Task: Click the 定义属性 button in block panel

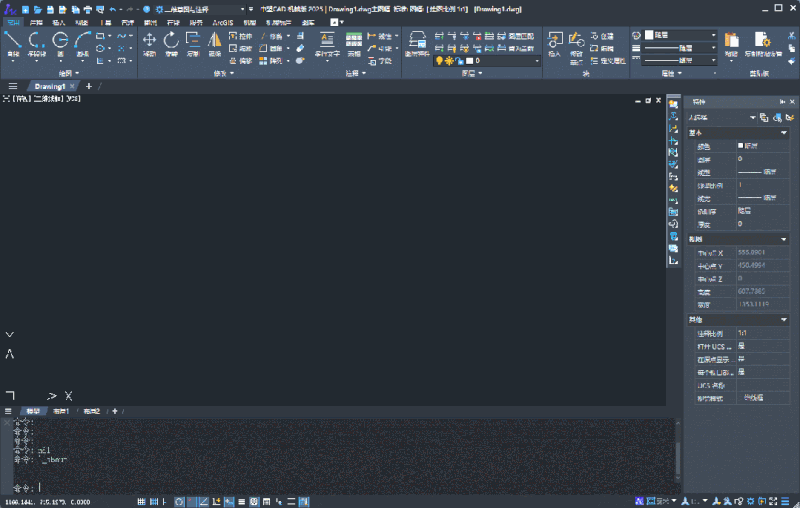Action: coord(608,61)
